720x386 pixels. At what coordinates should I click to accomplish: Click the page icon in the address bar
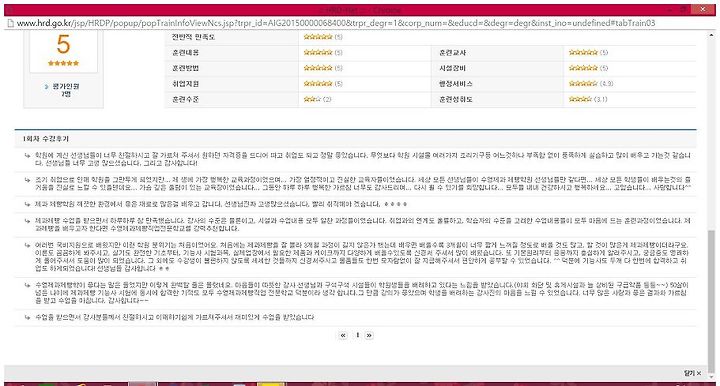(10, 23)
